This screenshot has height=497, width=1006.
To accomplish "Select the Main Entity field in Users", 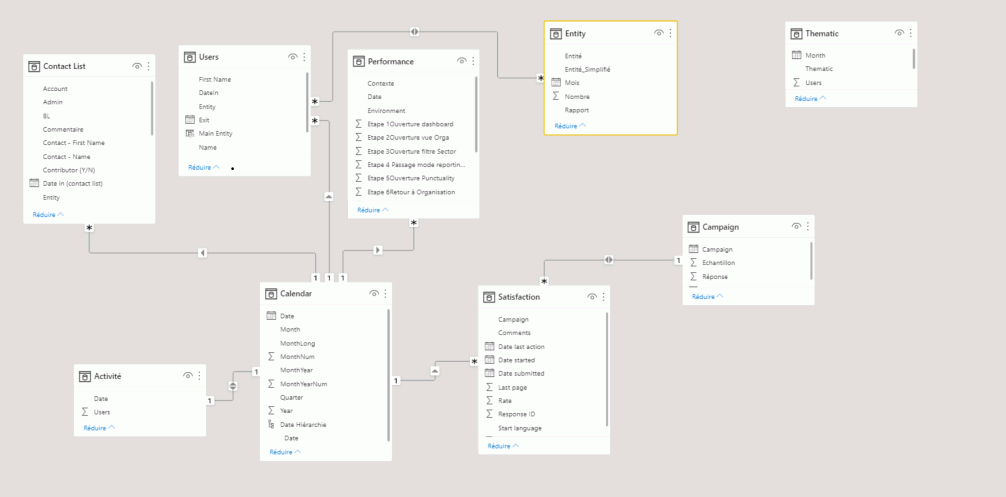I will 216,133.
